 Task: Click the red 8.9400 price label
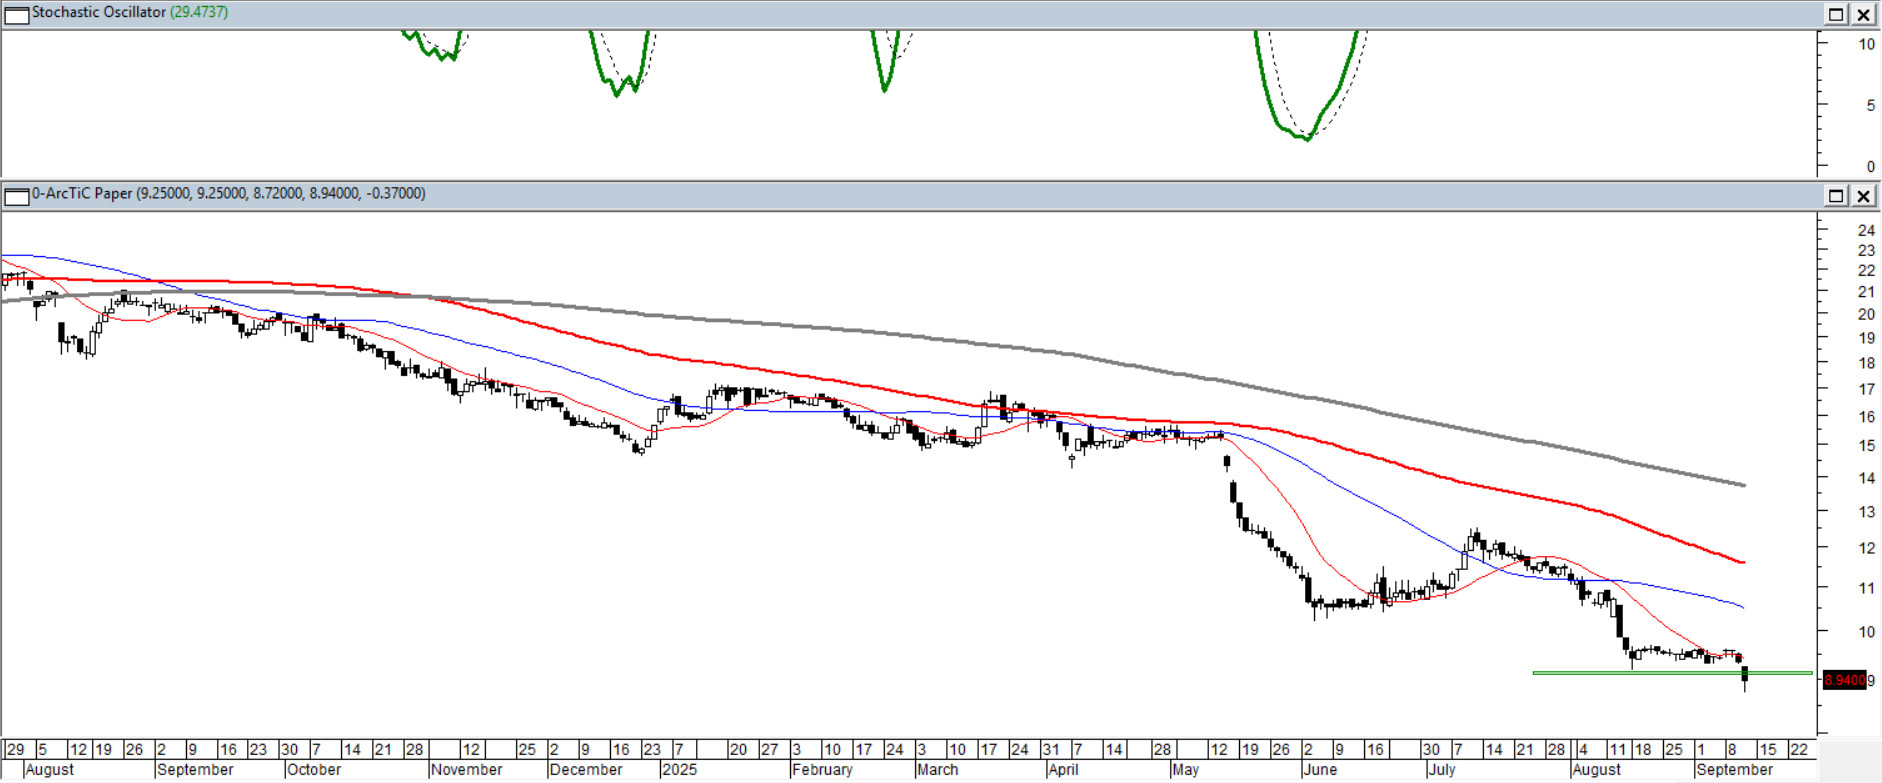point(1843,680)
